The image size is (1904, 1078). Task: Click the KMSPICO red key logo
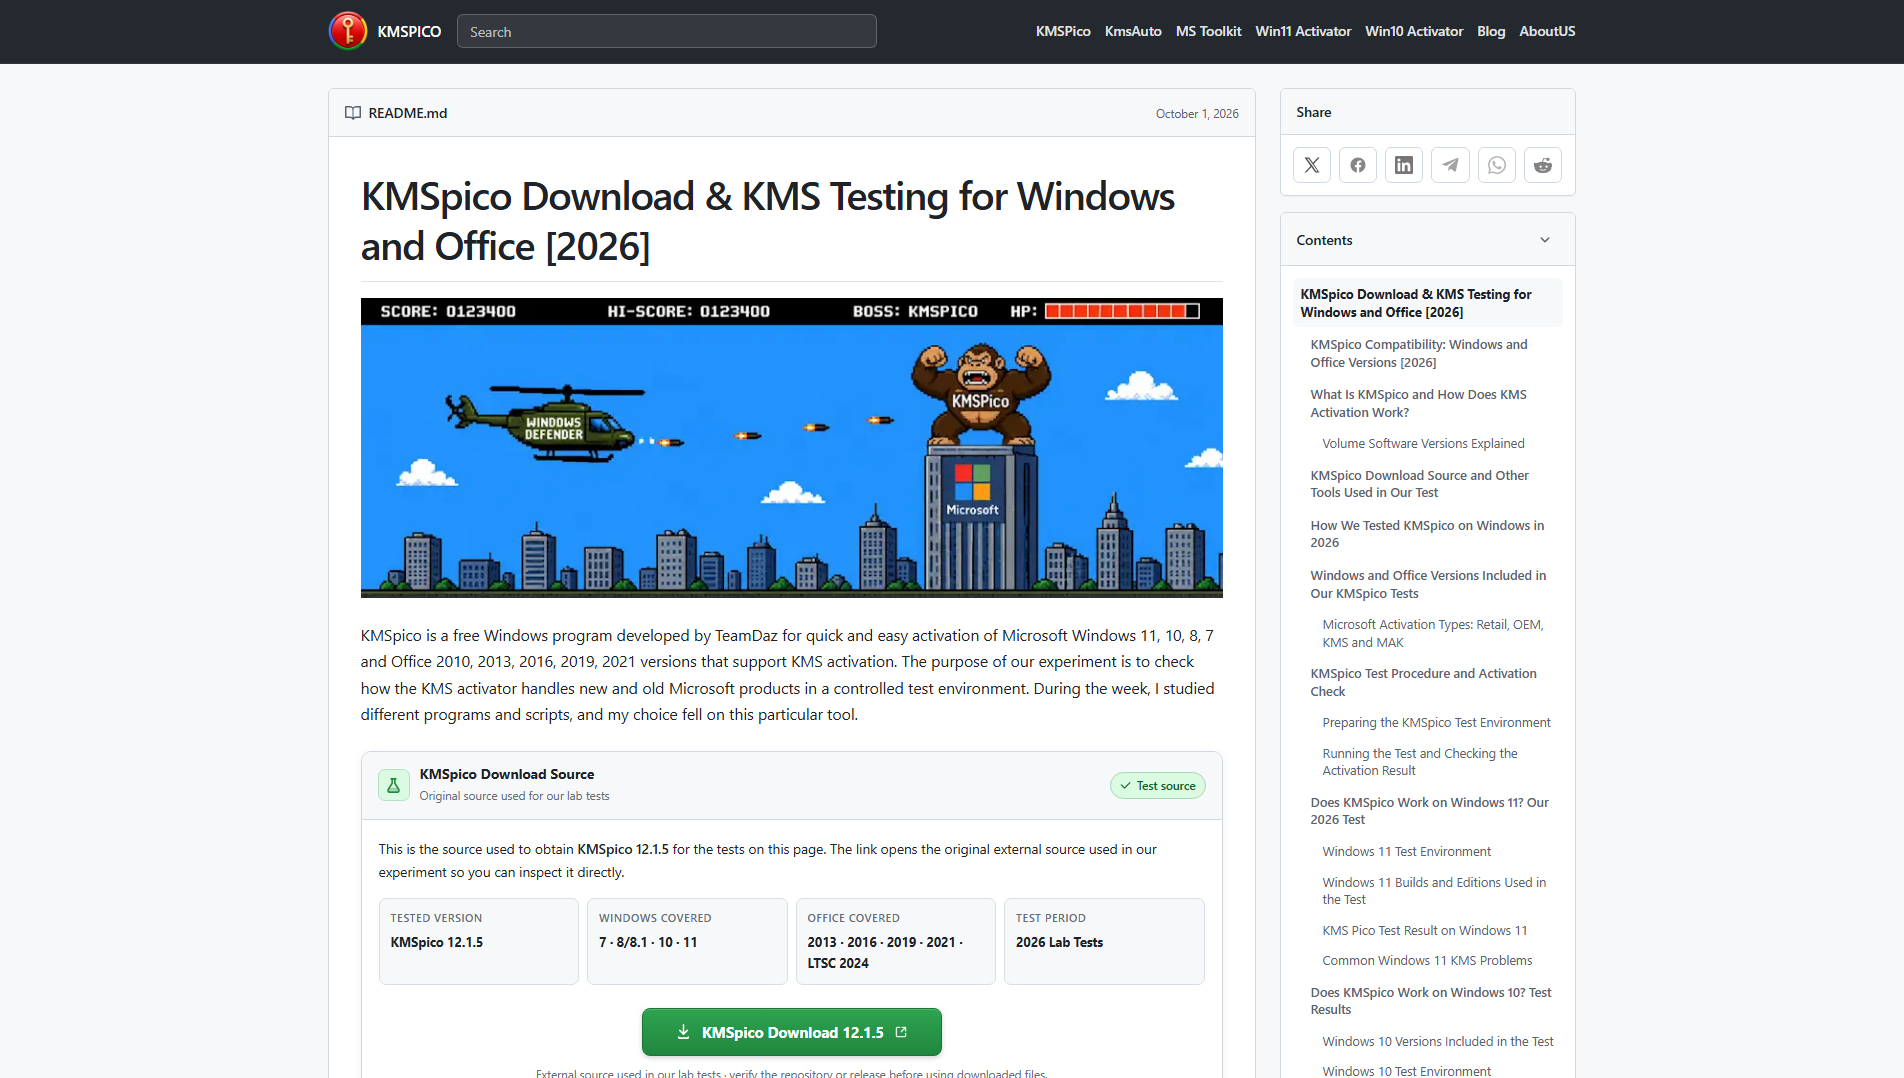pos(348,31)
